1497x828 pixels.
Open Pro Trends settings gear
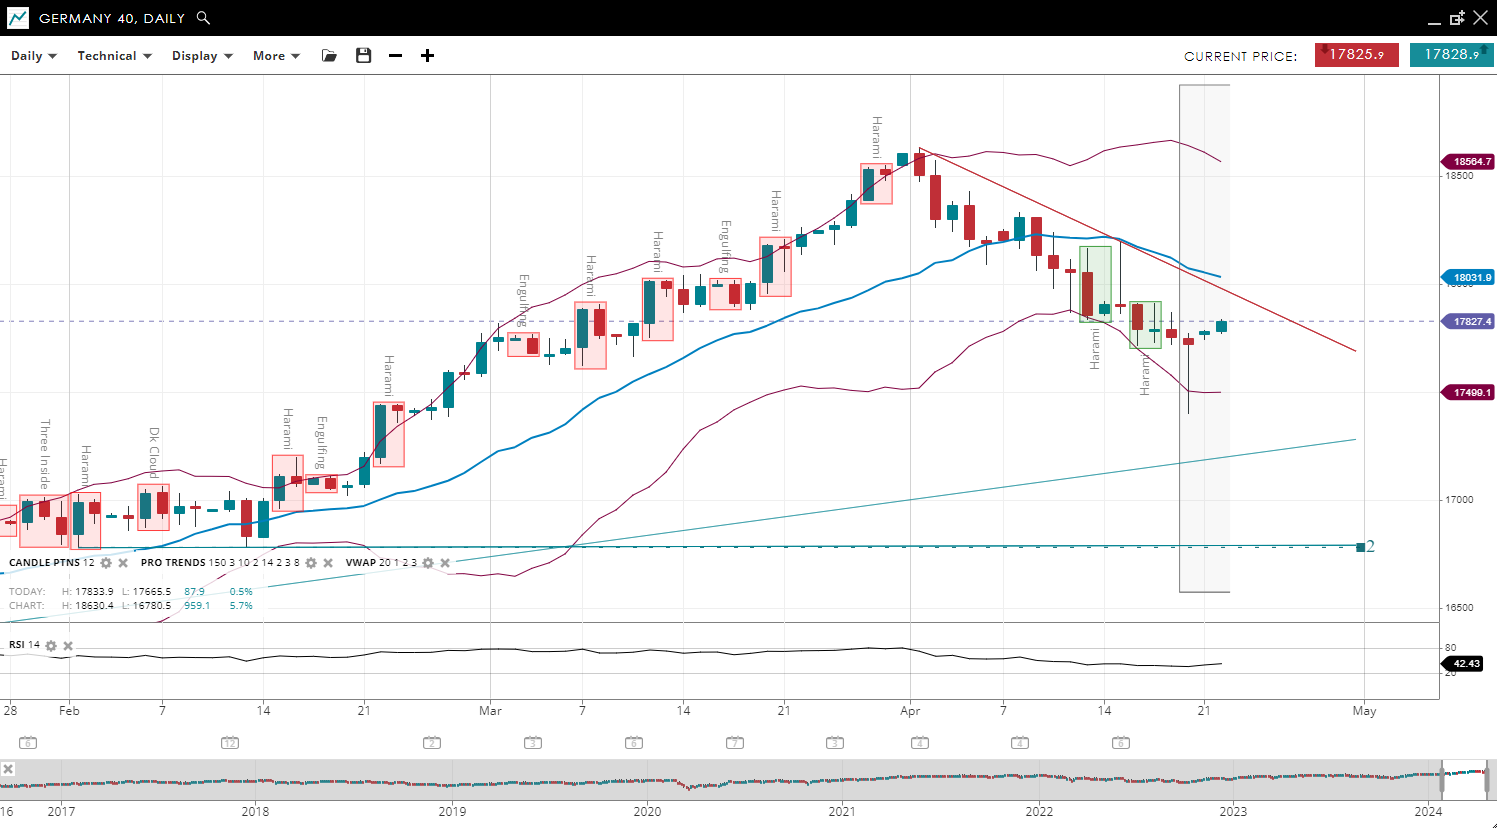[311, 563]
